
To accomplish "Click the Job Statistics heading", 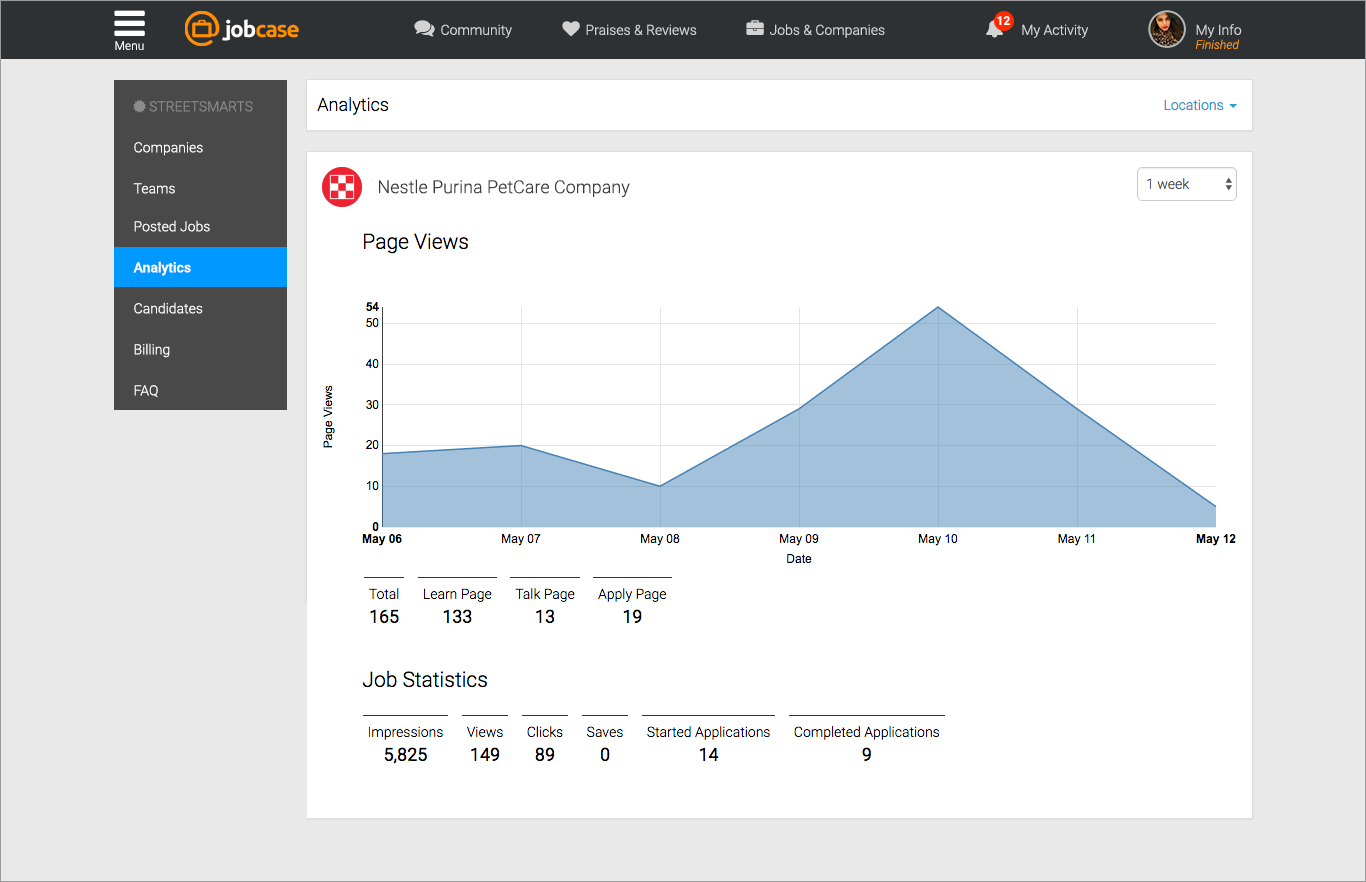I will 425,680.
